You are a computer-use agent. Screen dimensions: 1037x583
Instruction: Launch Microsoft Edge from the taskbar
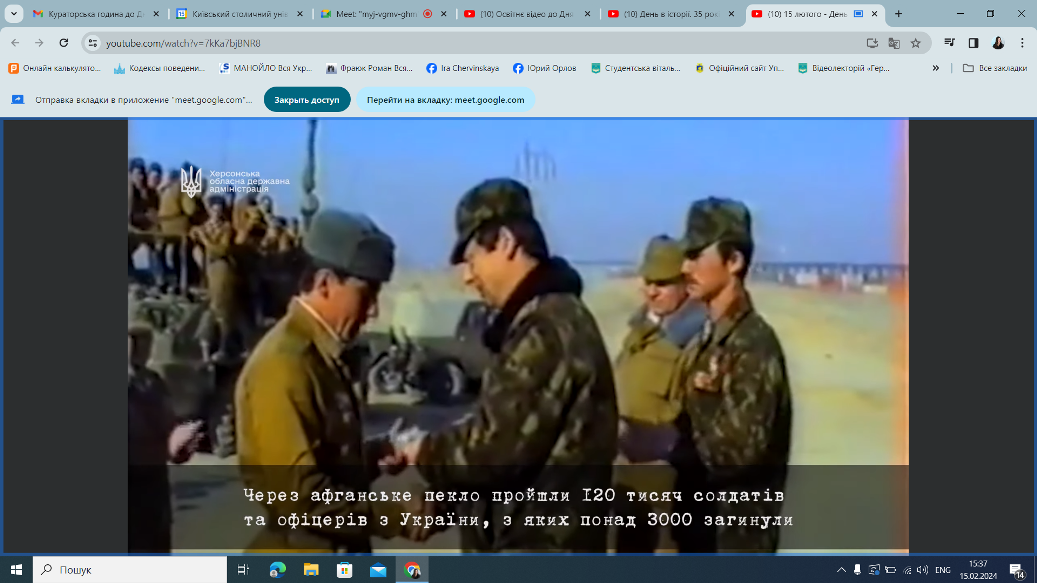click(278, 569)
